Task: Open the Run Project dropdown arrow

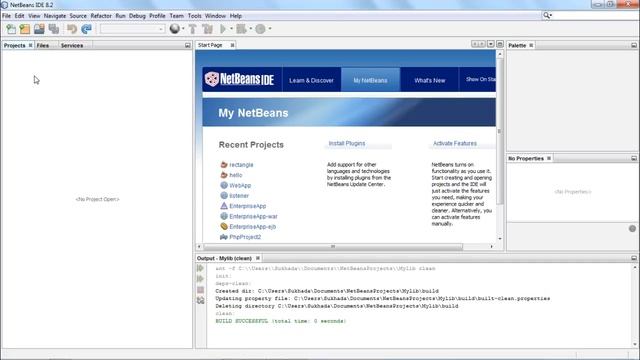Action: [231, 29]
